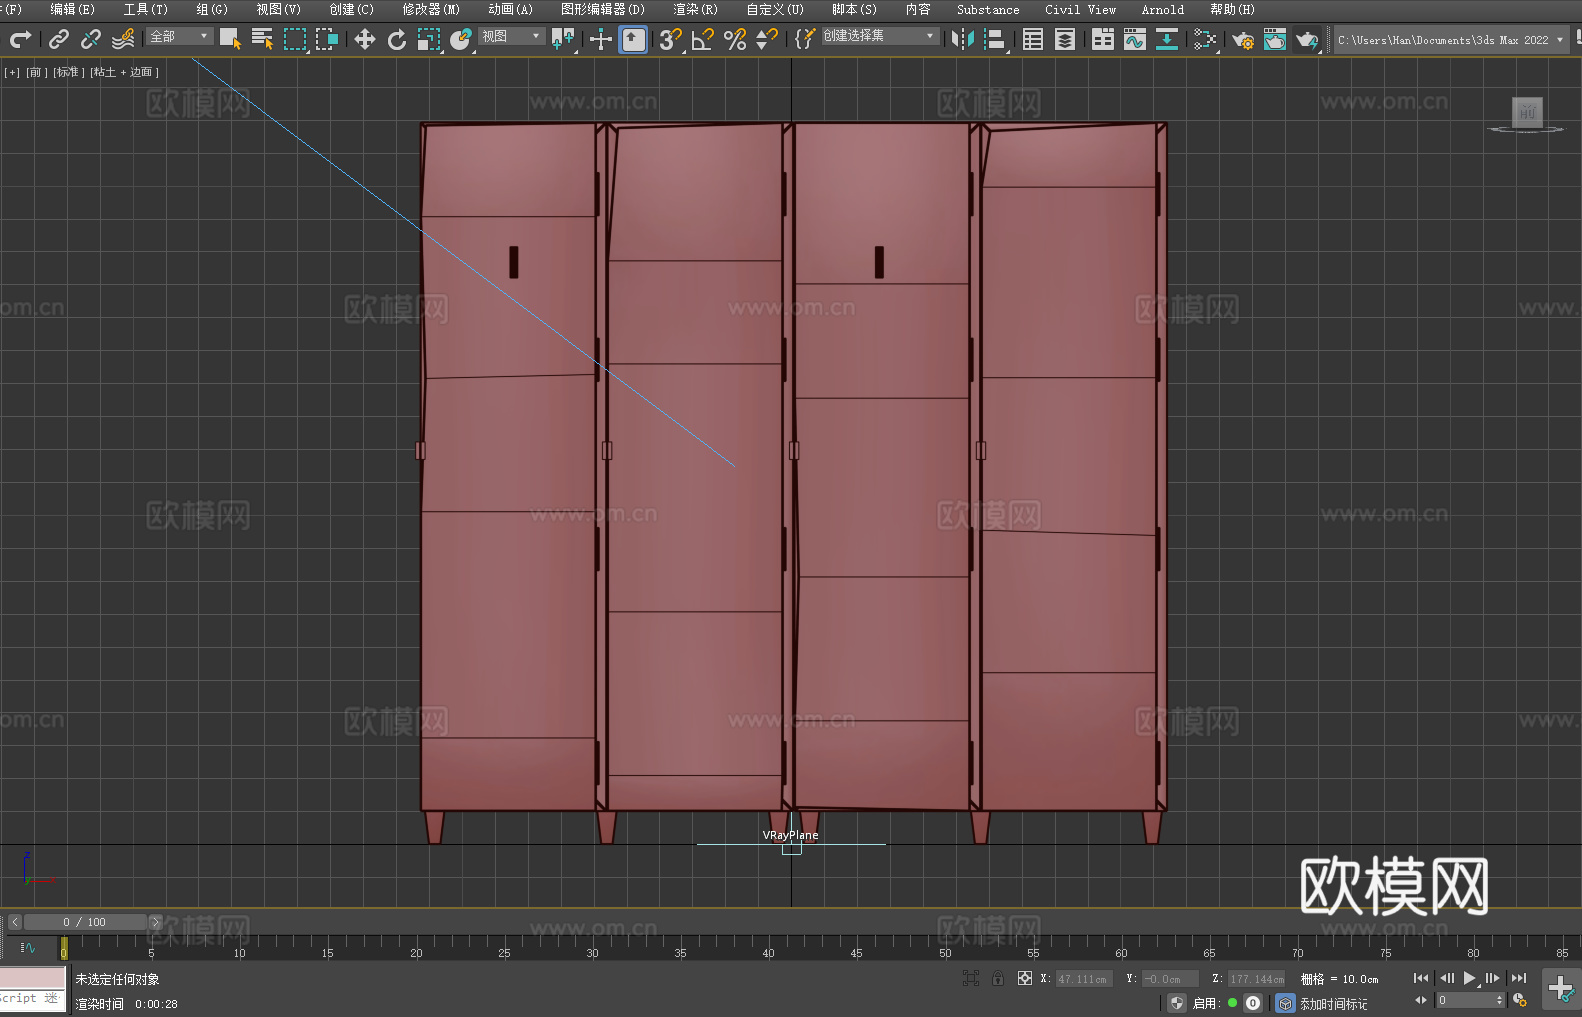Toggle the Selection Lock padlock

998,979
